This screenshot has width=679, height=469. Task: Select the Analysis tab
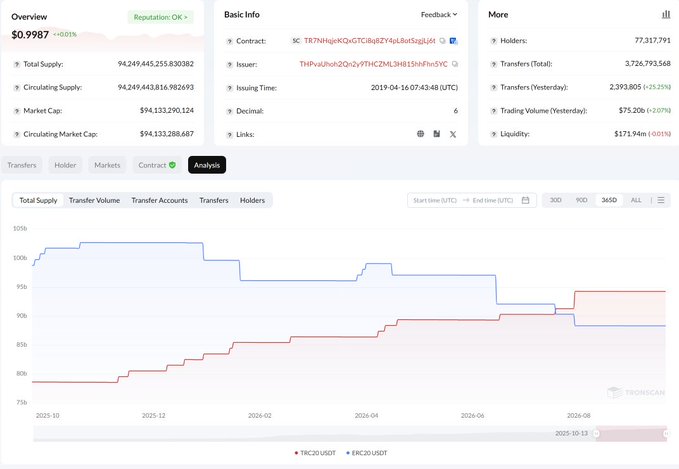[207, 165]
